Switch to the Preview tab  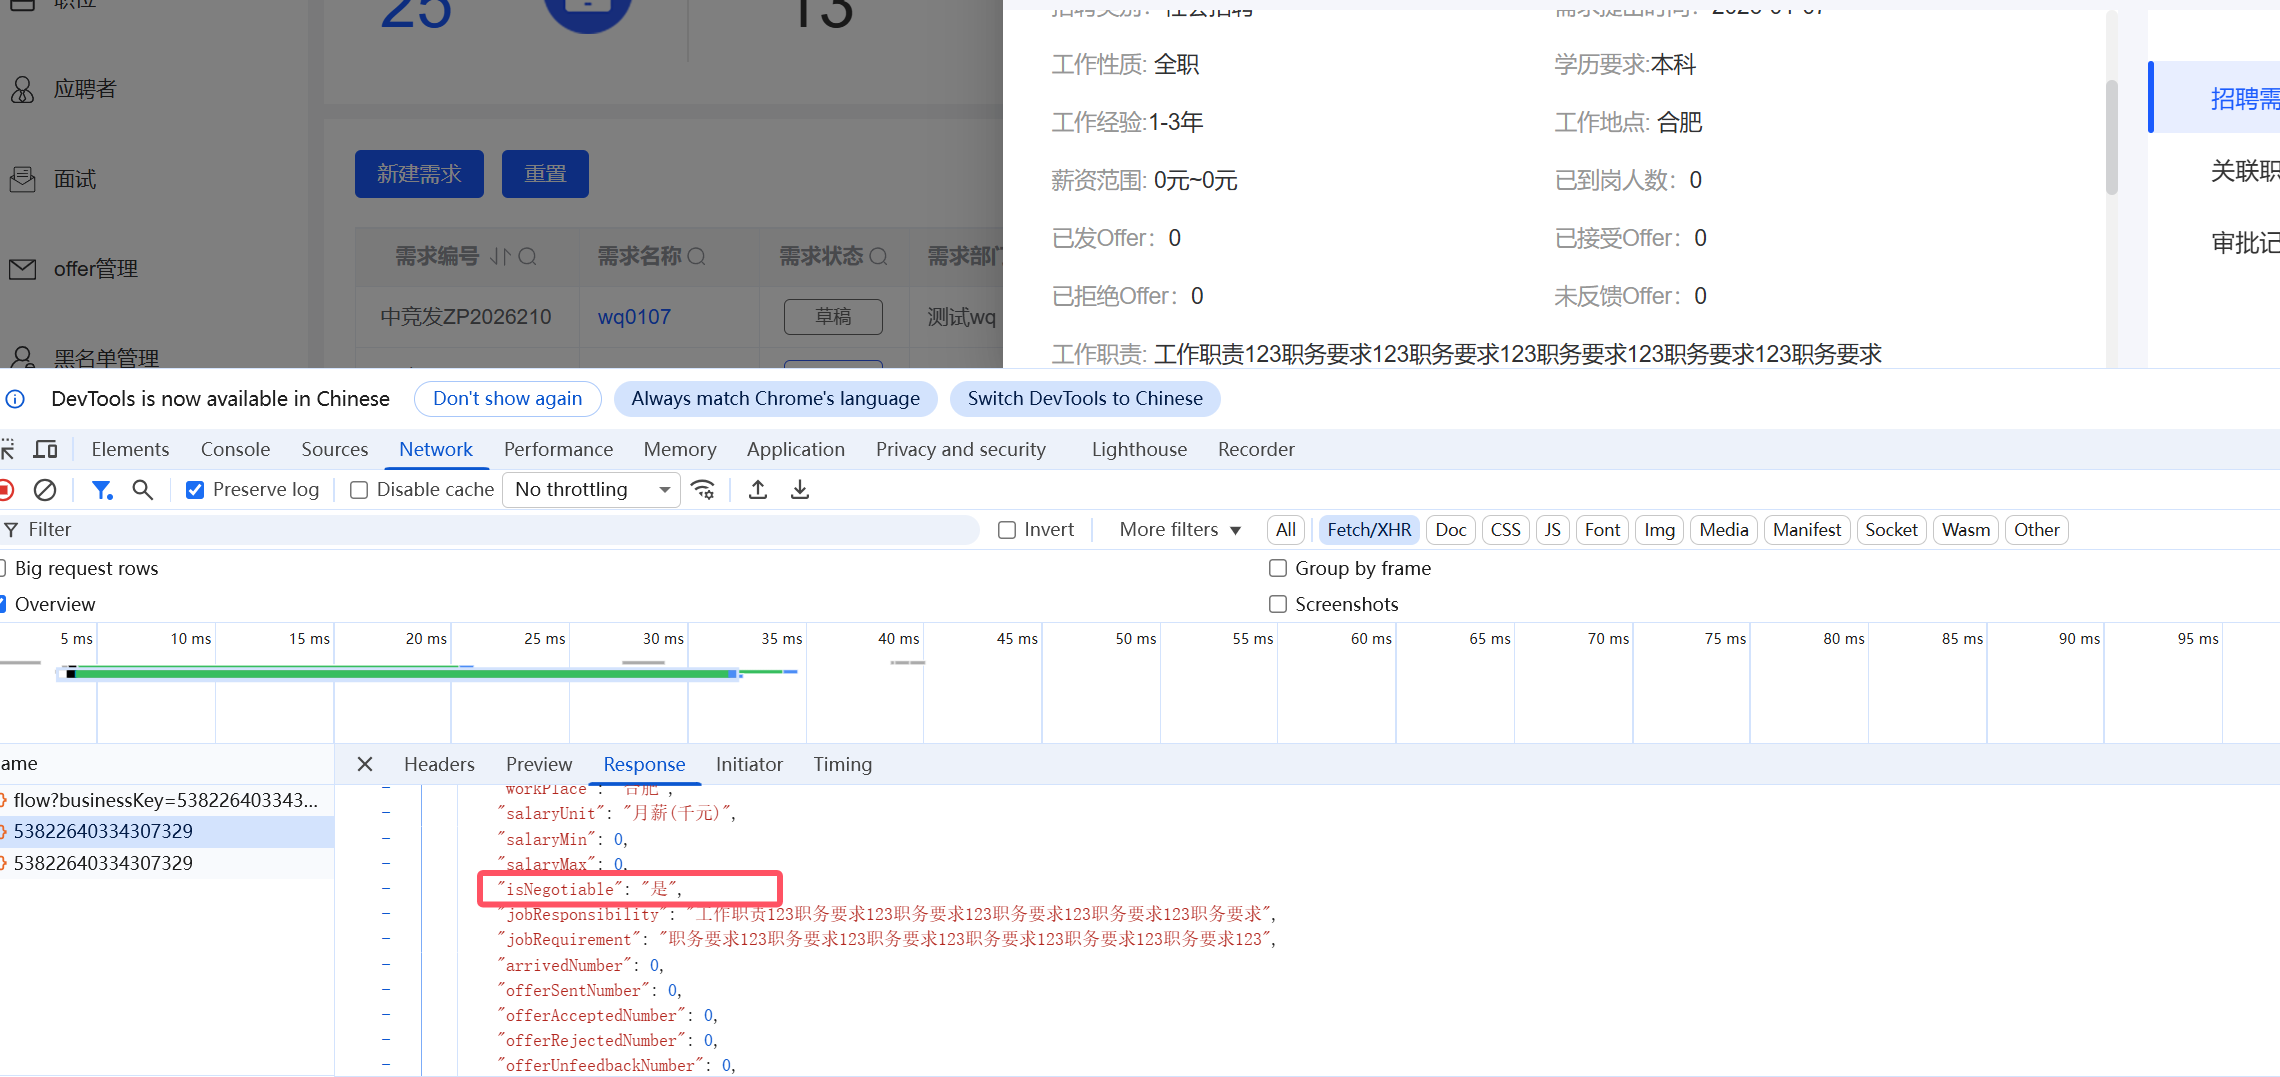pos(539,764)
